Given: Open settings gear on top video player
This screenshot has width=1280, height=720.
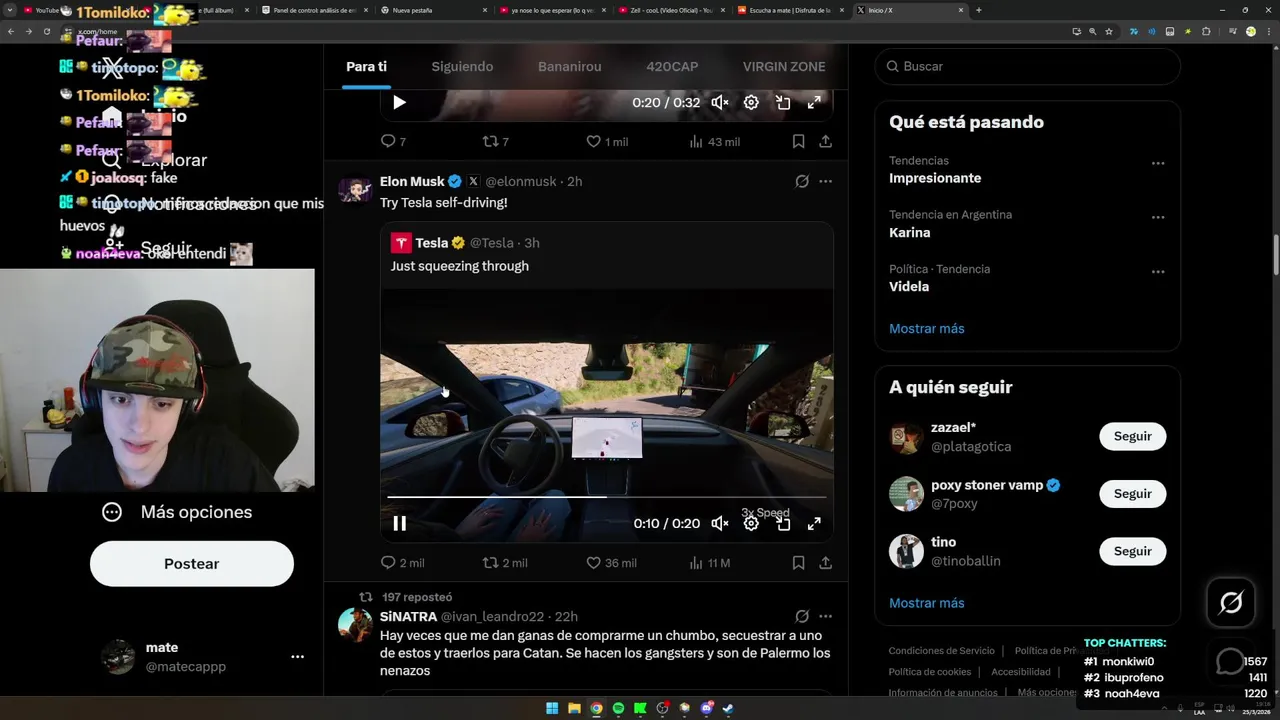Looking at the screenshot, I should tap(751, 102).
